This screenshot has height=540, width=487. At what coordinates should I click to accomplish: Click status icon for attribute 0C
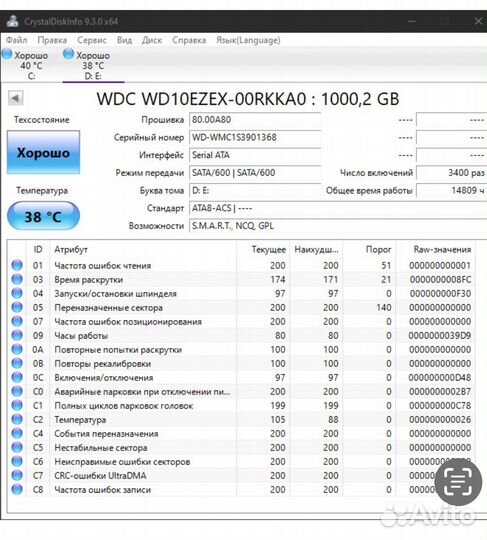coord(17,377)
